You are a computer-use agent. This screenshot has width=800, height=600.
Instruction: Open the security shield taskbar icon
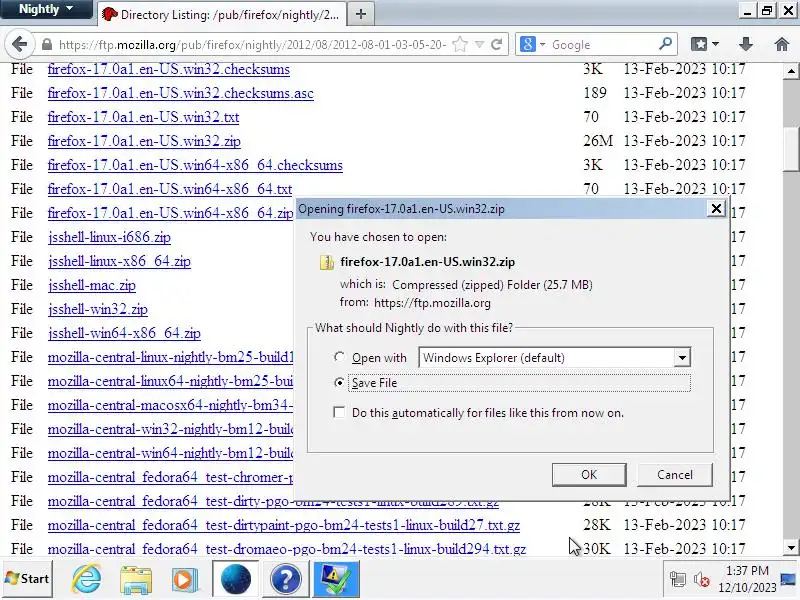pos(336,579)
